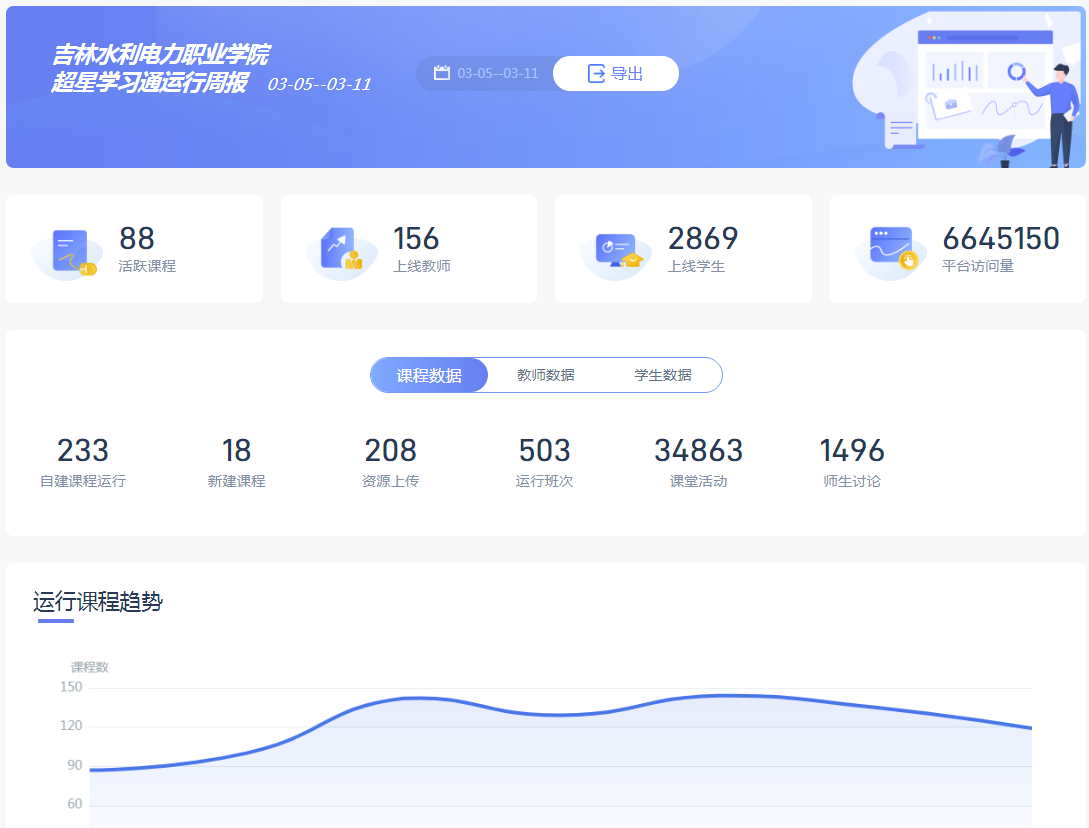Click the 1496 师生讨论 statistic
The image size is (1089, 828).
[x=852, y=462]
